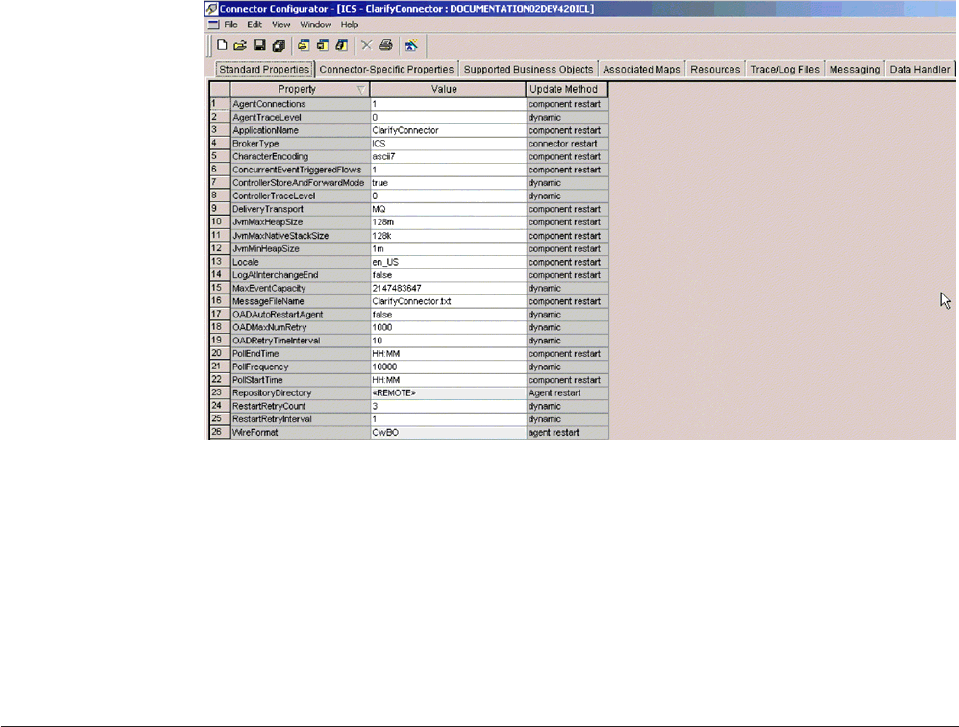Click the ControllerStoreAndForwardMode value true
959x727 pixels.
pos(448,183)
